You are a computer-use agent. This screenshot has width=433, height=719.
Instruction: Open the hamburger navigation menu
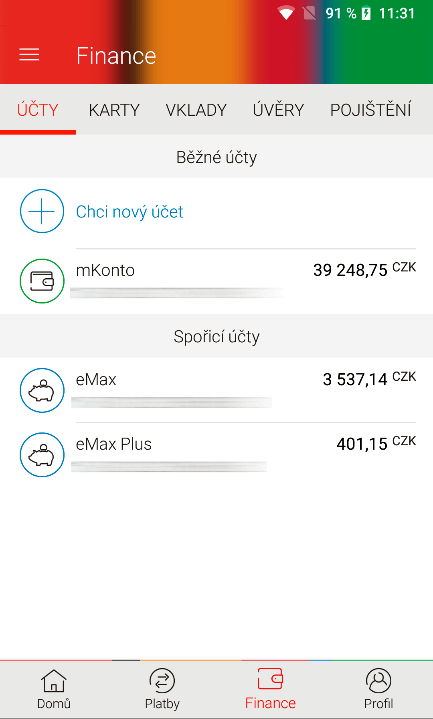(29, 55)
